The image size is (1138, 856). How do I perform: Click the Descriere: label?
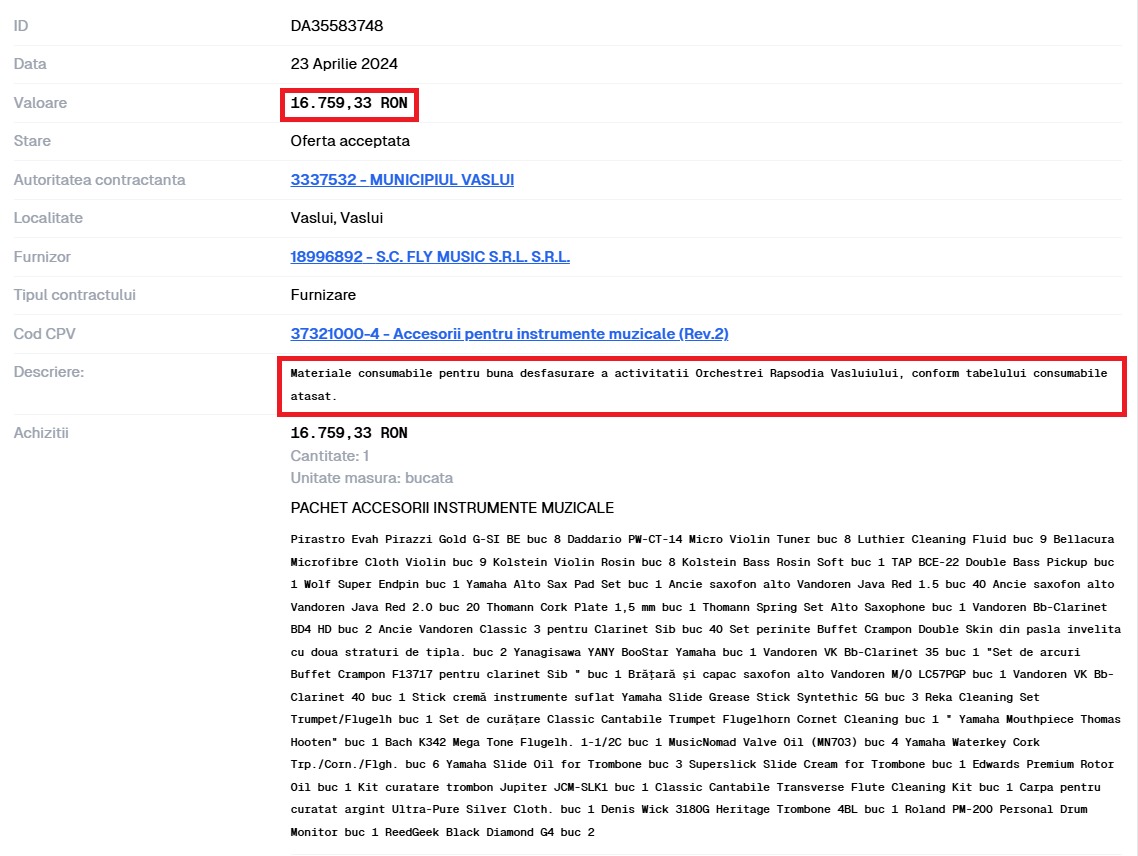[49, 372]
